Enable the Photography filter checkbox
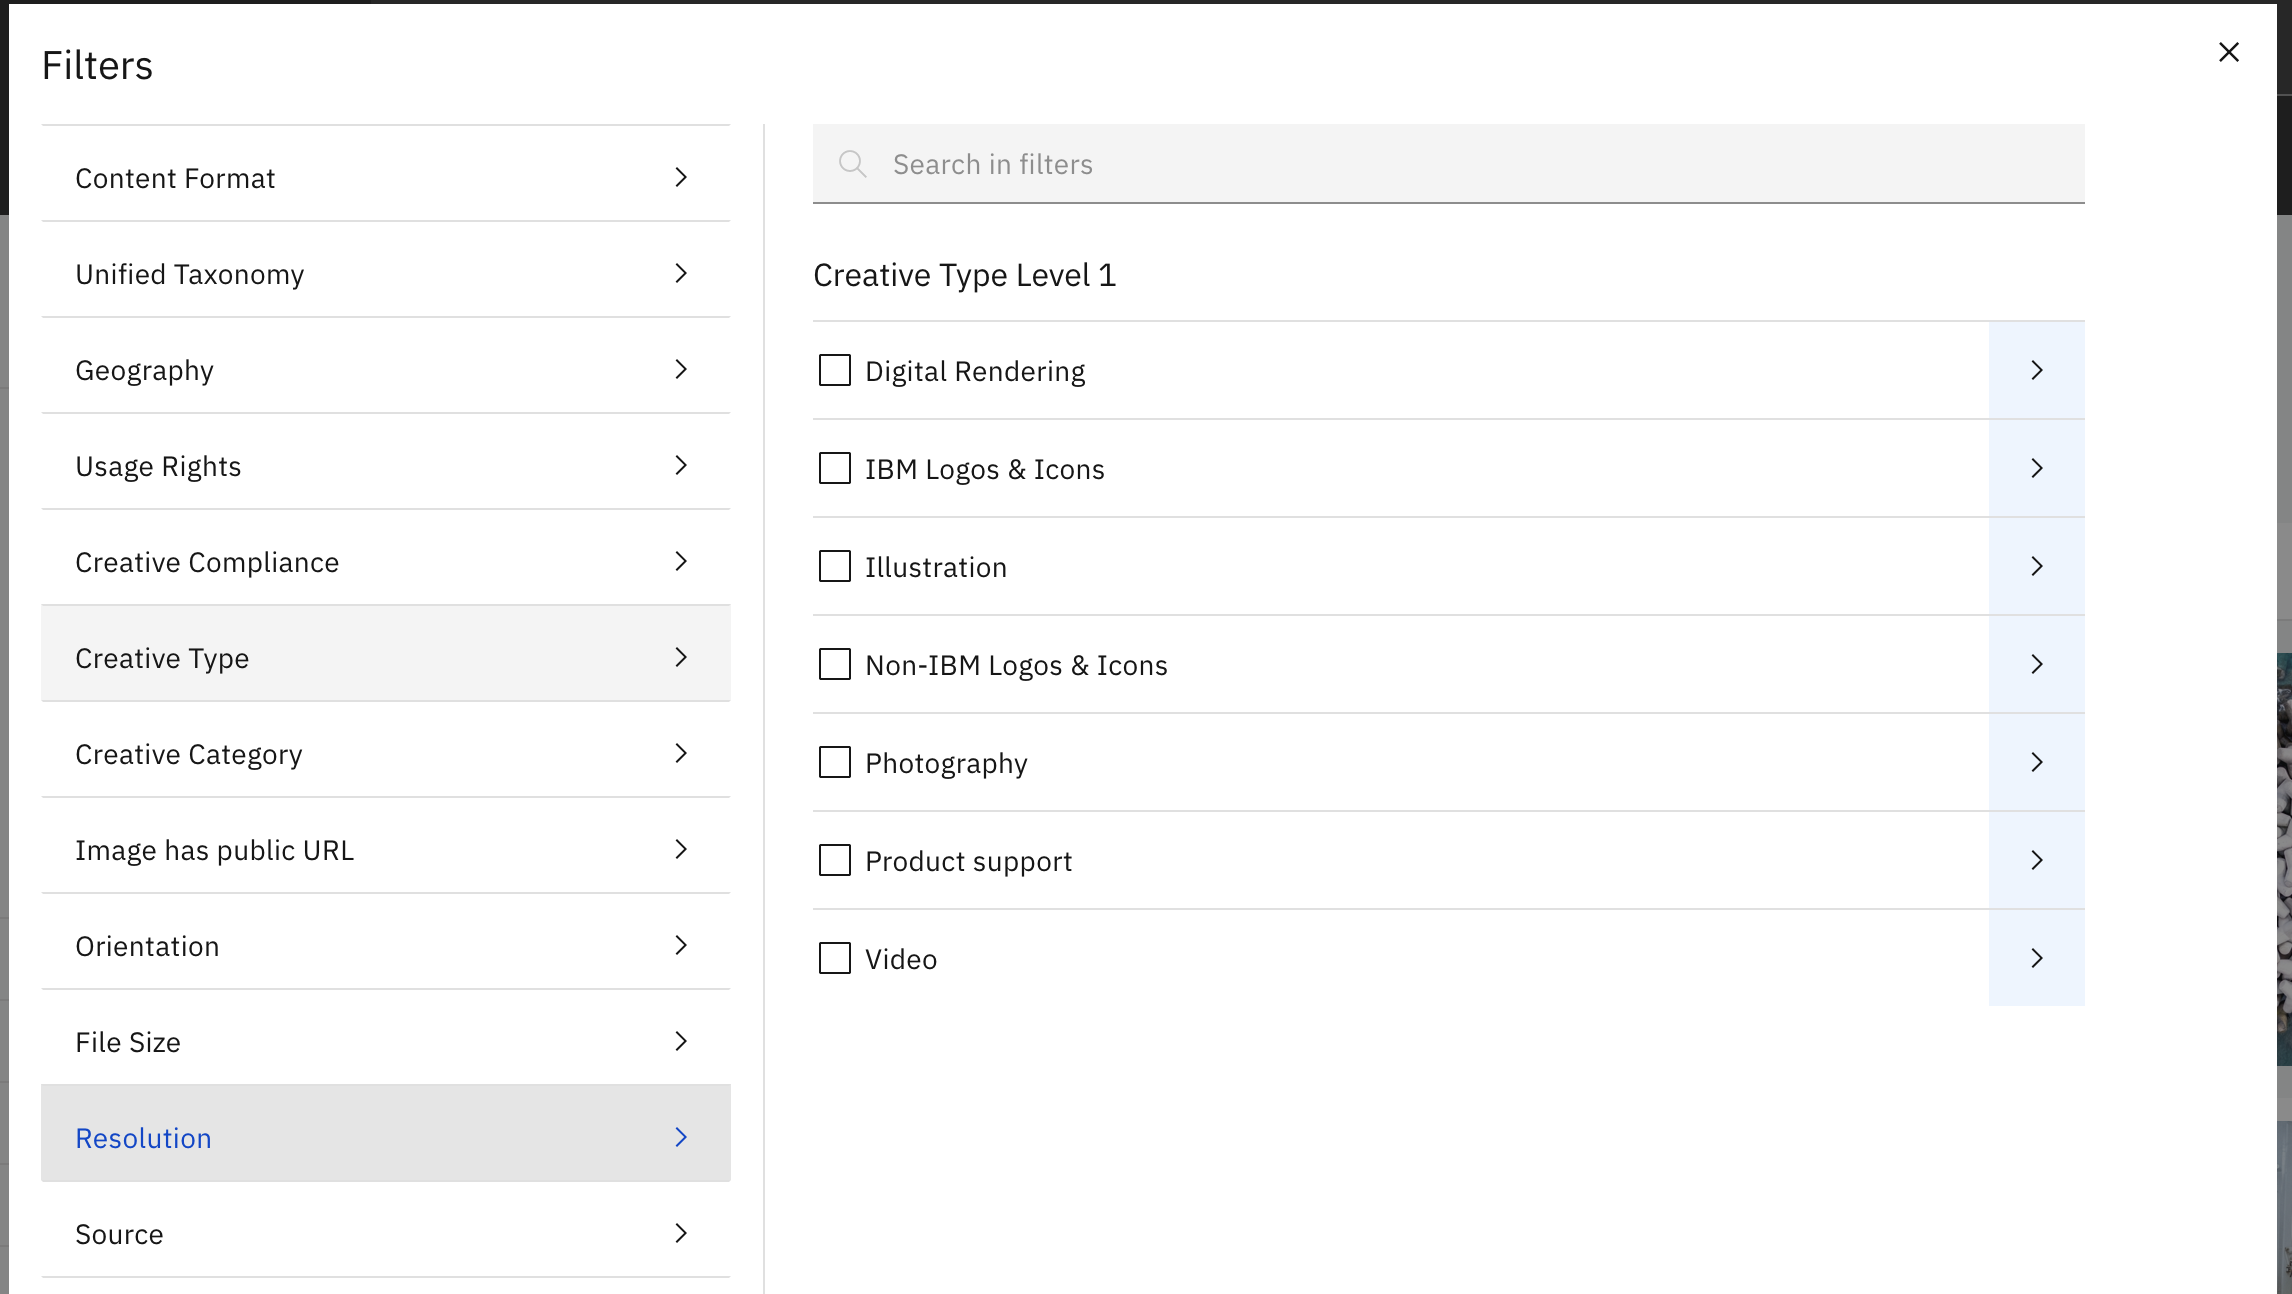 (834, 762)
